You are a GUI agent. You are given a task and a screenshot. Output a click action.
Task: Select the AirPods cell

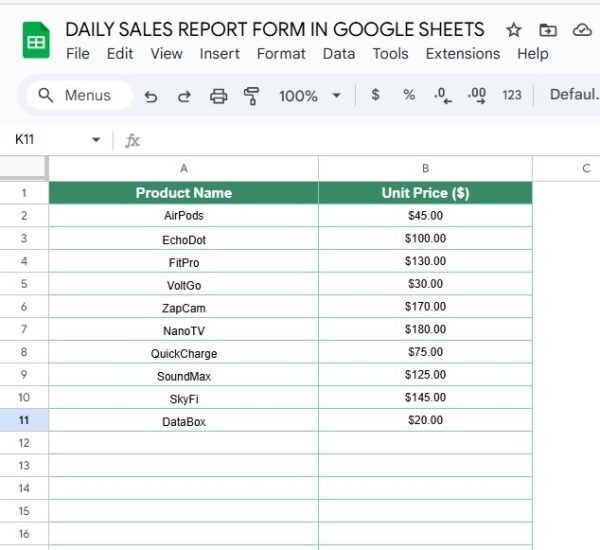tap(184, 216)
